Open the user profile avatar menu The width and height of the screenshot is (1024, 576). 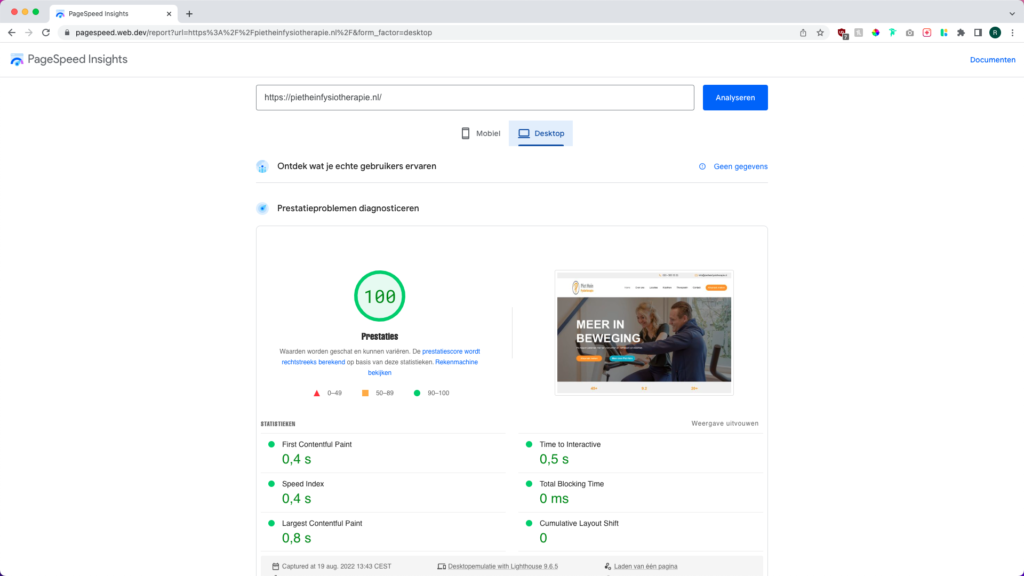coord(995,32)
